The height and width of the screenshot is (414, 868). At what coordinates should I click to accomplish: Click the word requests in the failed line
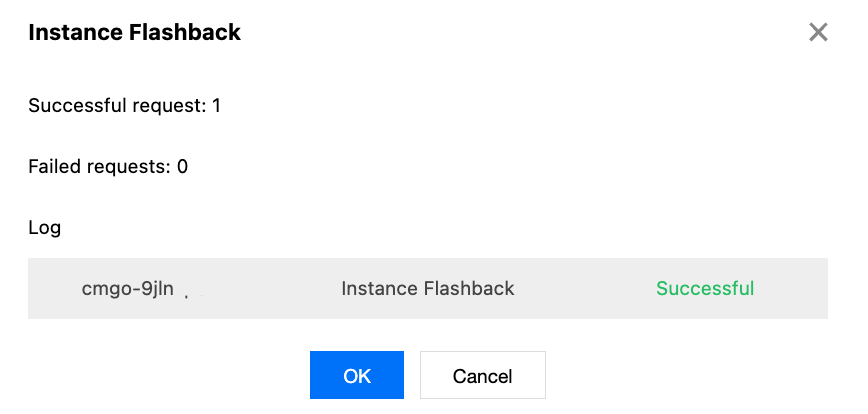(124, 166)
